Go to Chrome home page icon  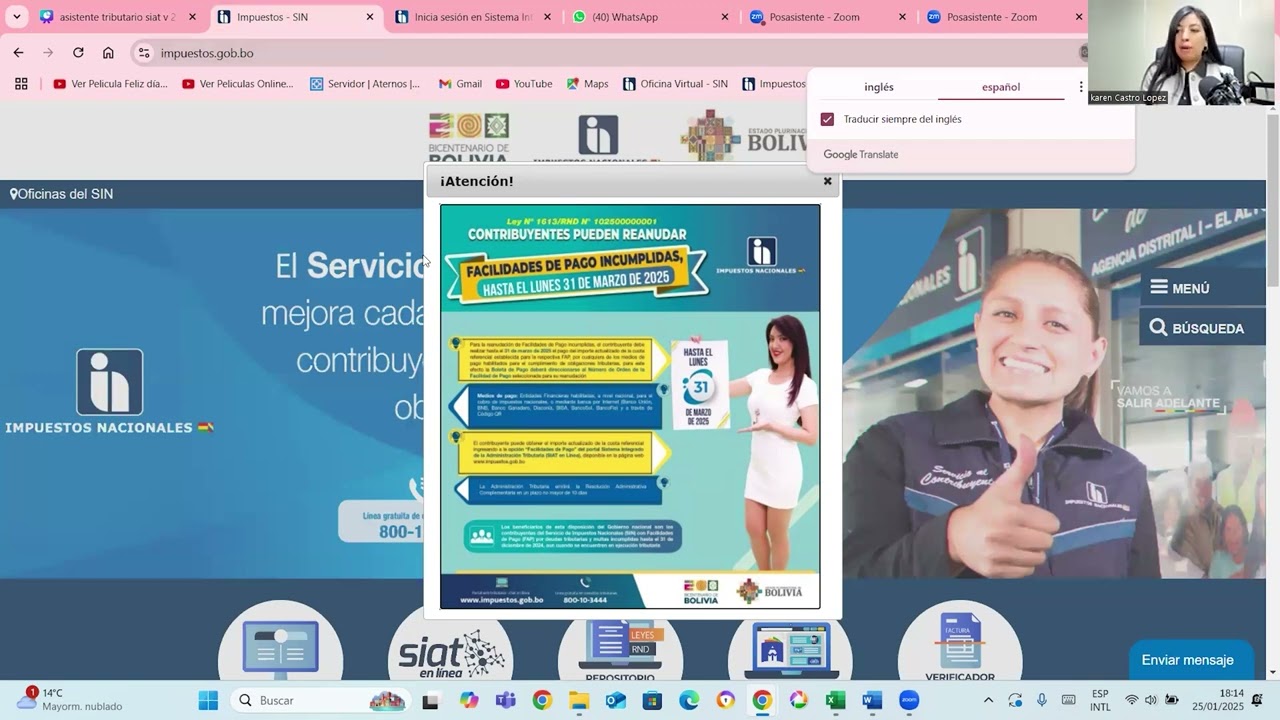click(108, 53)
